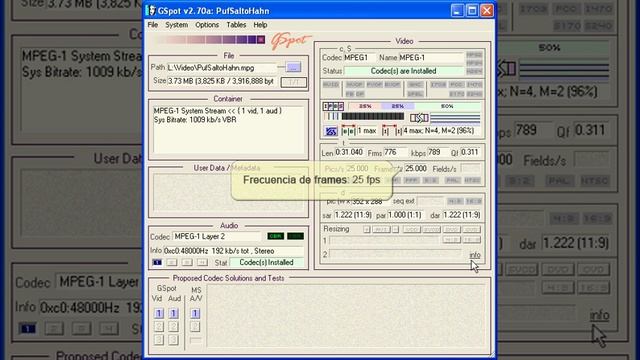Open the System menu
Viewport: 640px width, 360px height.
[x=176, y=25]
